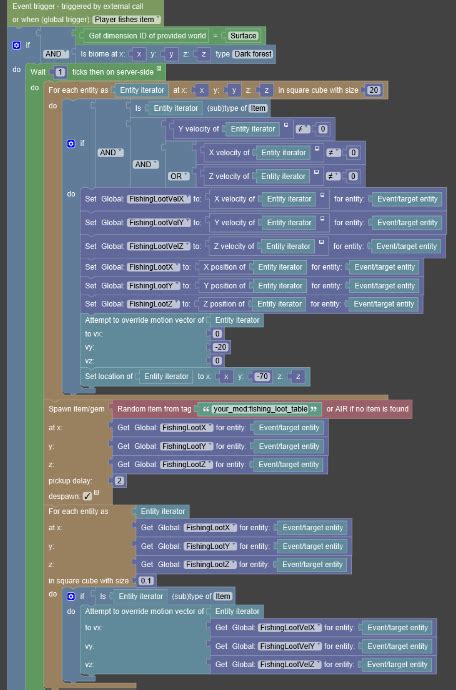The height and width of the screenshot is (690, 456).
Task: Edit the vx value 0 in override motion
Action: [x=217, y=334]
